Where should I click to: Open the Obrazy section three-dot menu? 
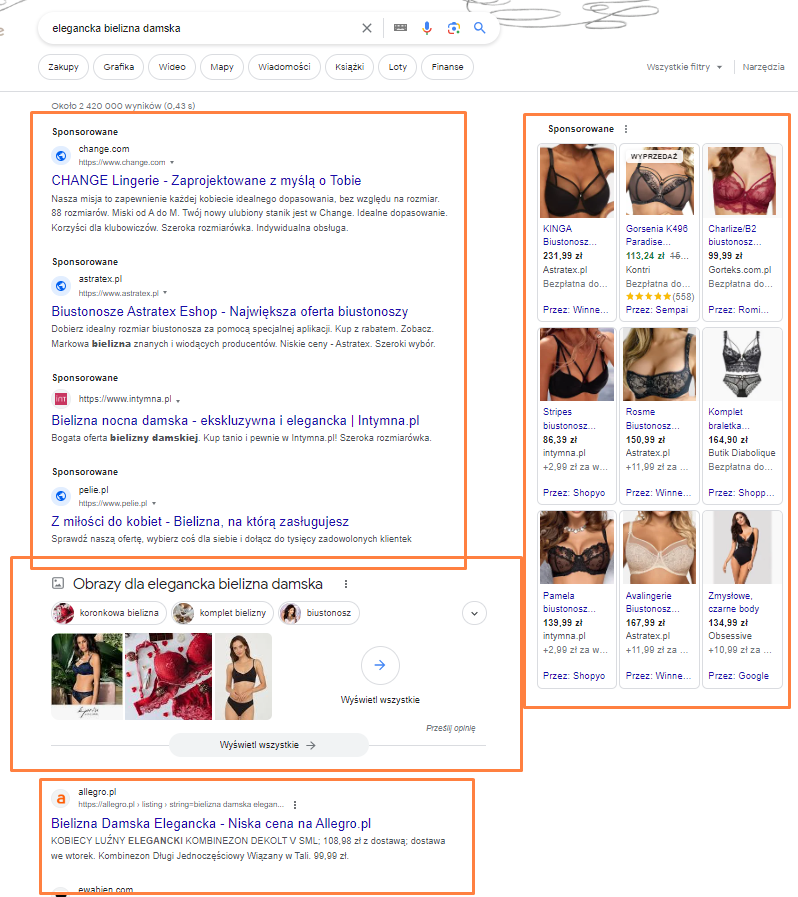tap(346, 584)
